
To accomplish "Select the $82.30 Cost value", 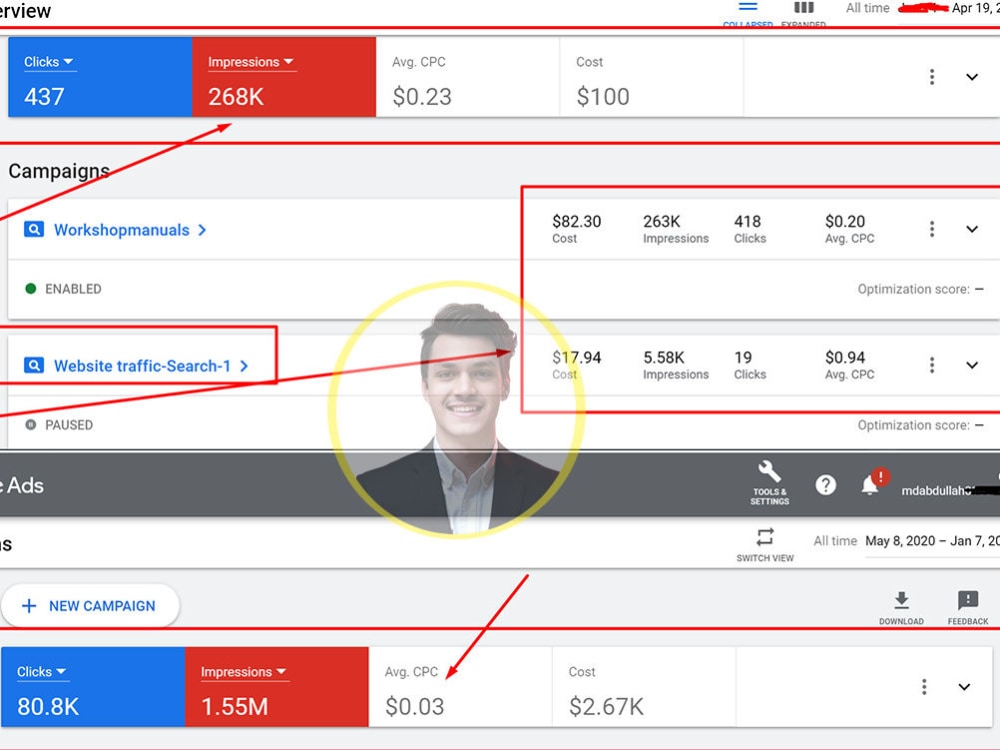I will coord(577,221).
